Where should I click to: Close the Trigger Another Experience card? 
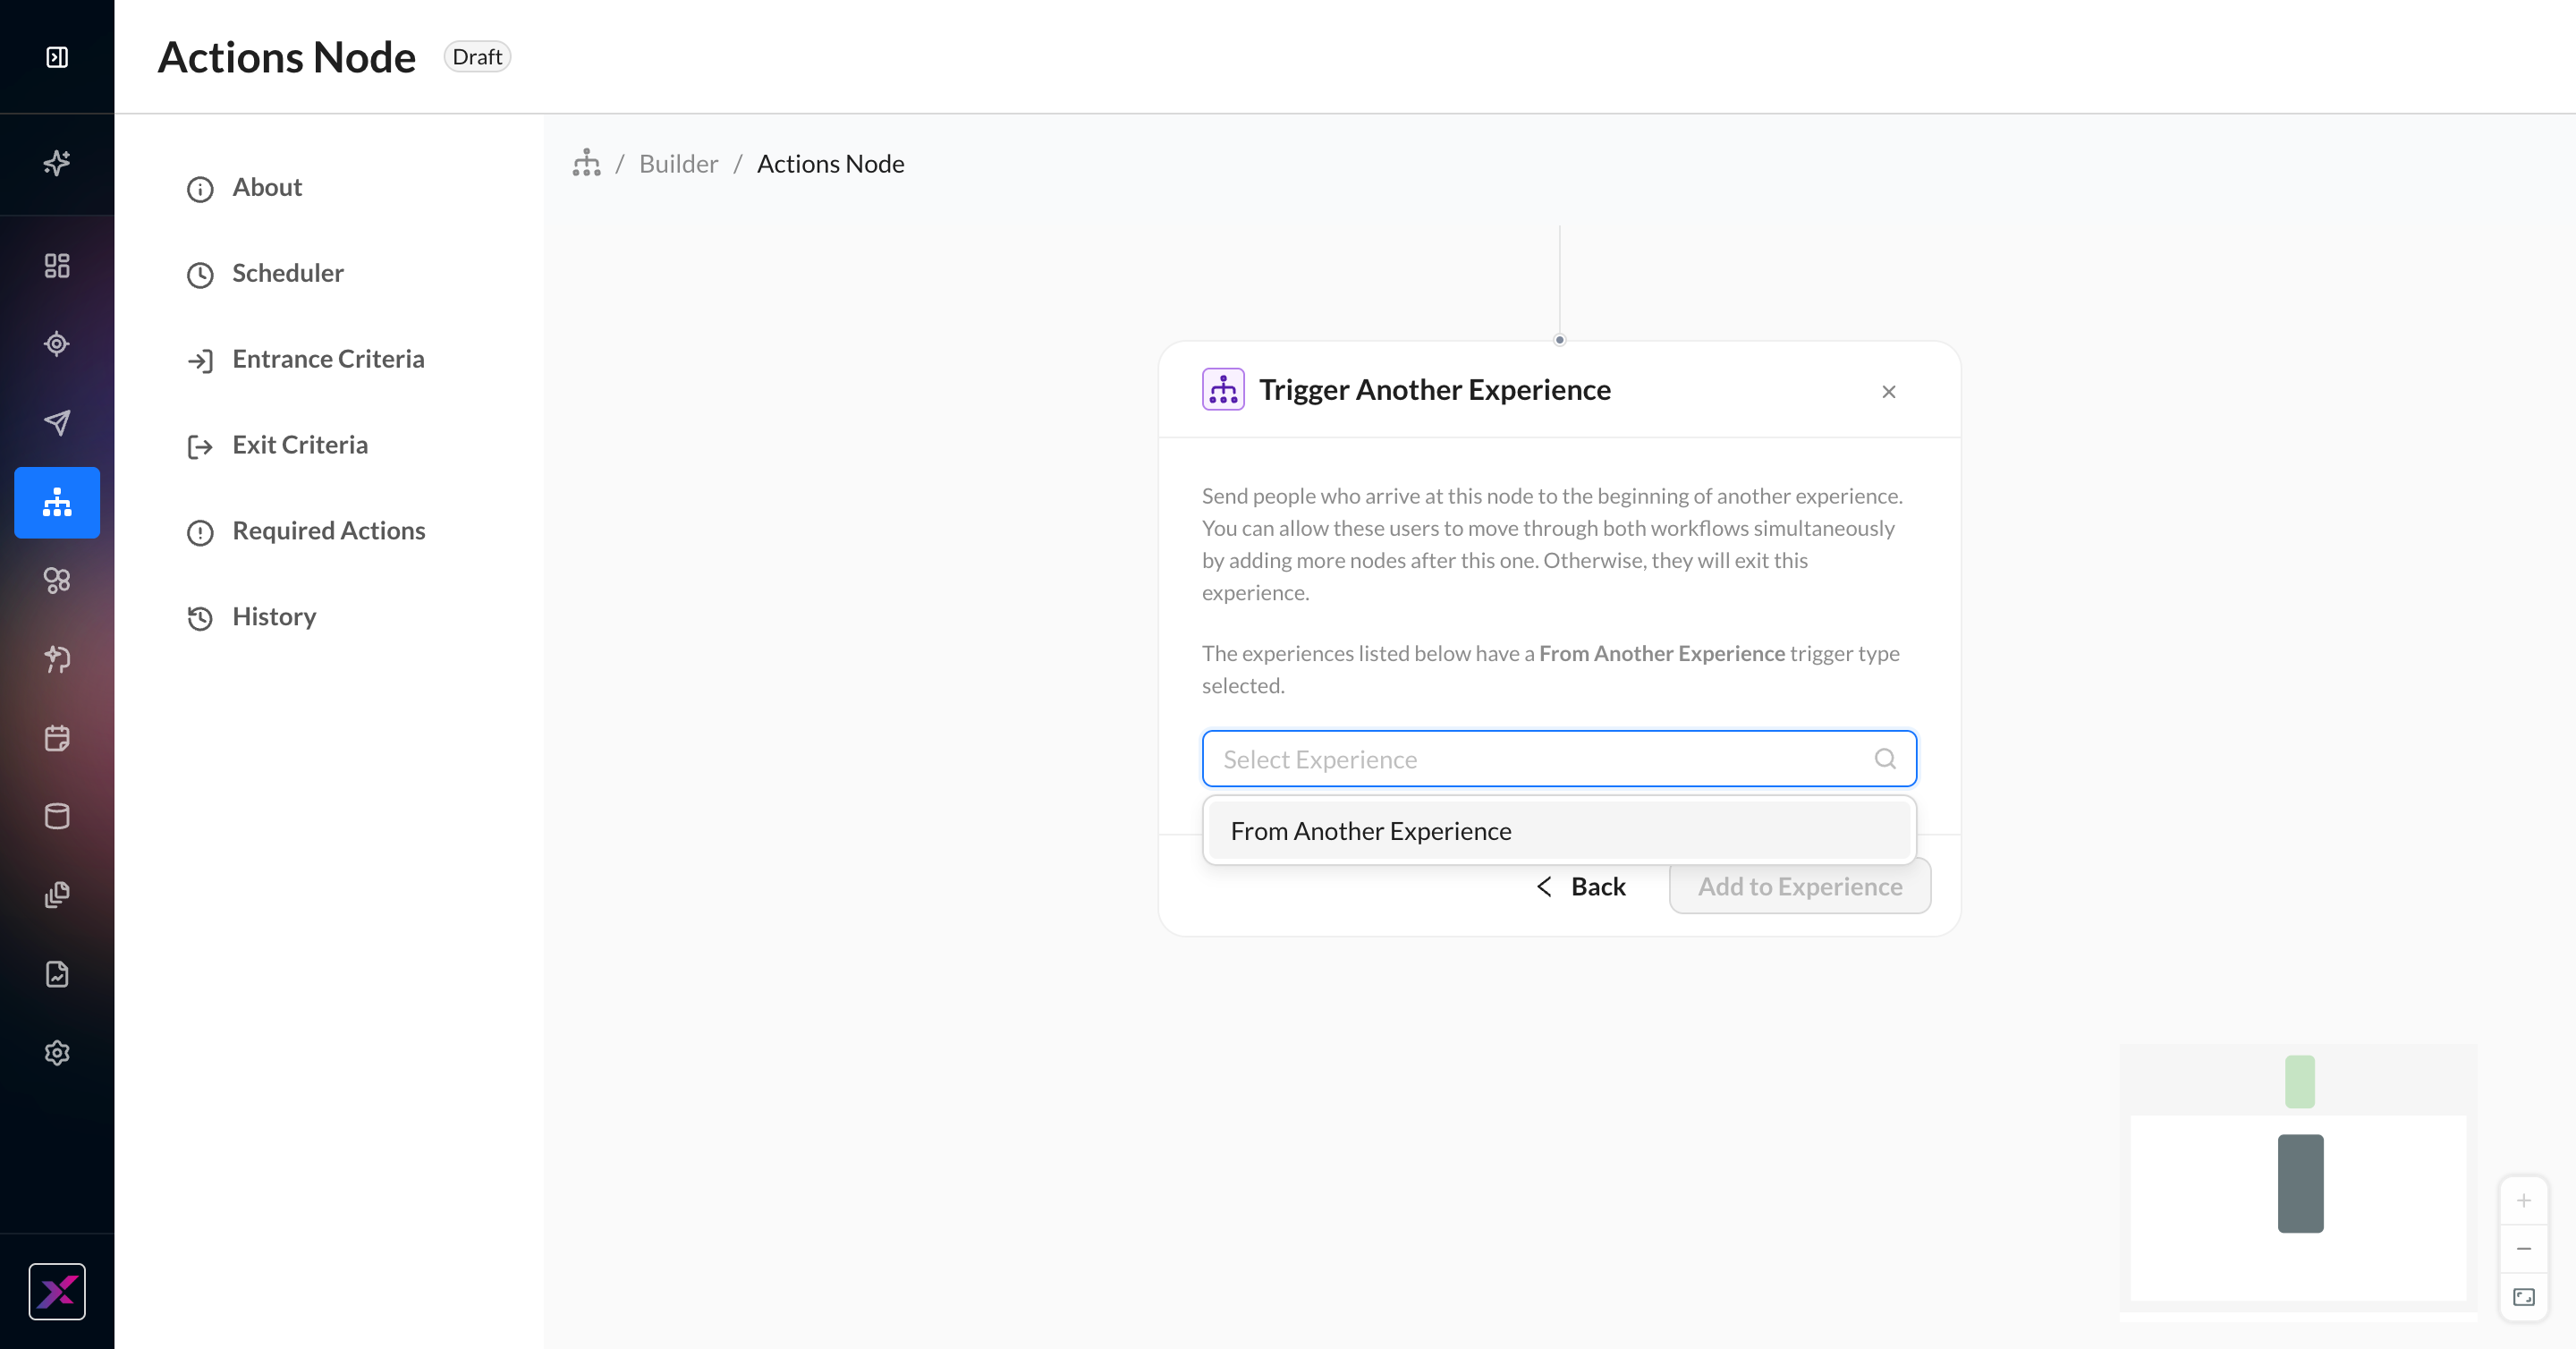coord(1889,392)
